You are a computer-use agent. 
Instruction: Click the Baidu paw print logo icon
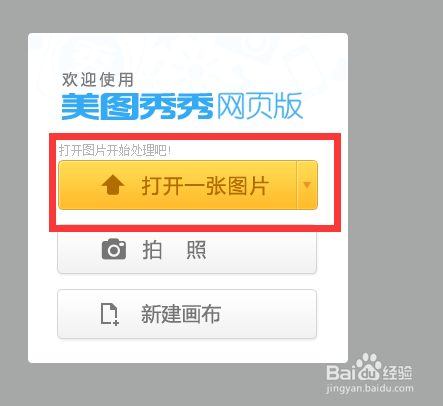[x=368, y=367]
